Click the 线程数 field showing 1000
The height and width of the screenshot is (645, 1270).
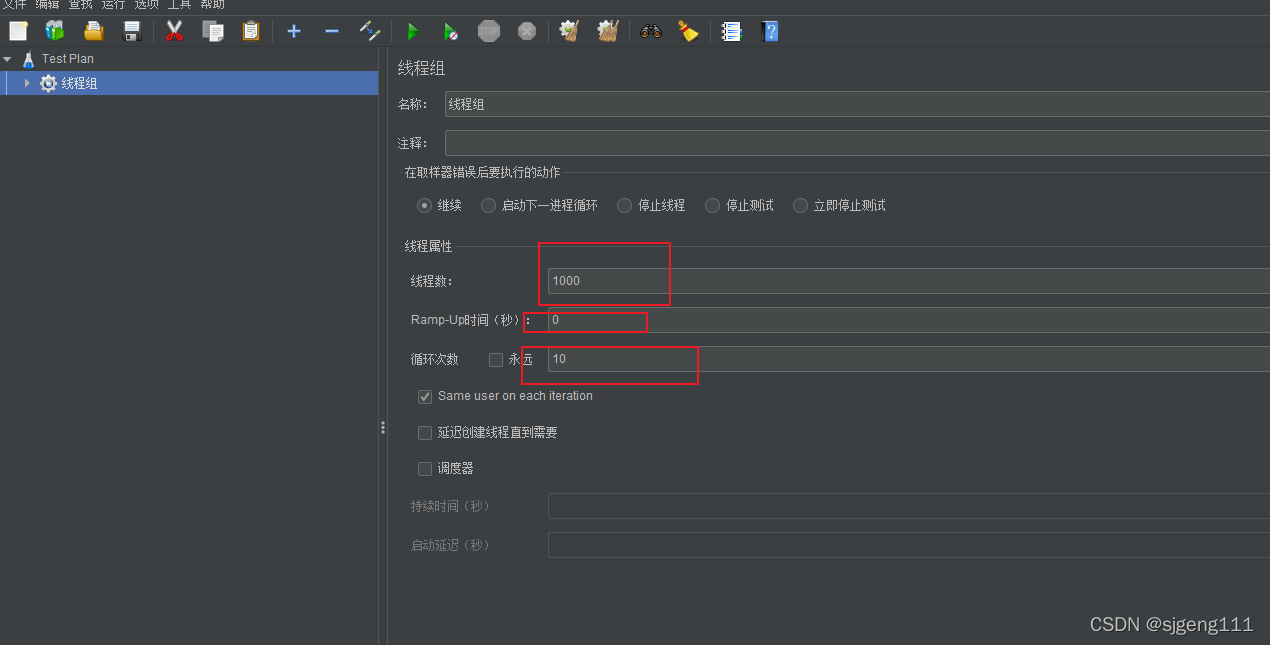pos(908,281)
